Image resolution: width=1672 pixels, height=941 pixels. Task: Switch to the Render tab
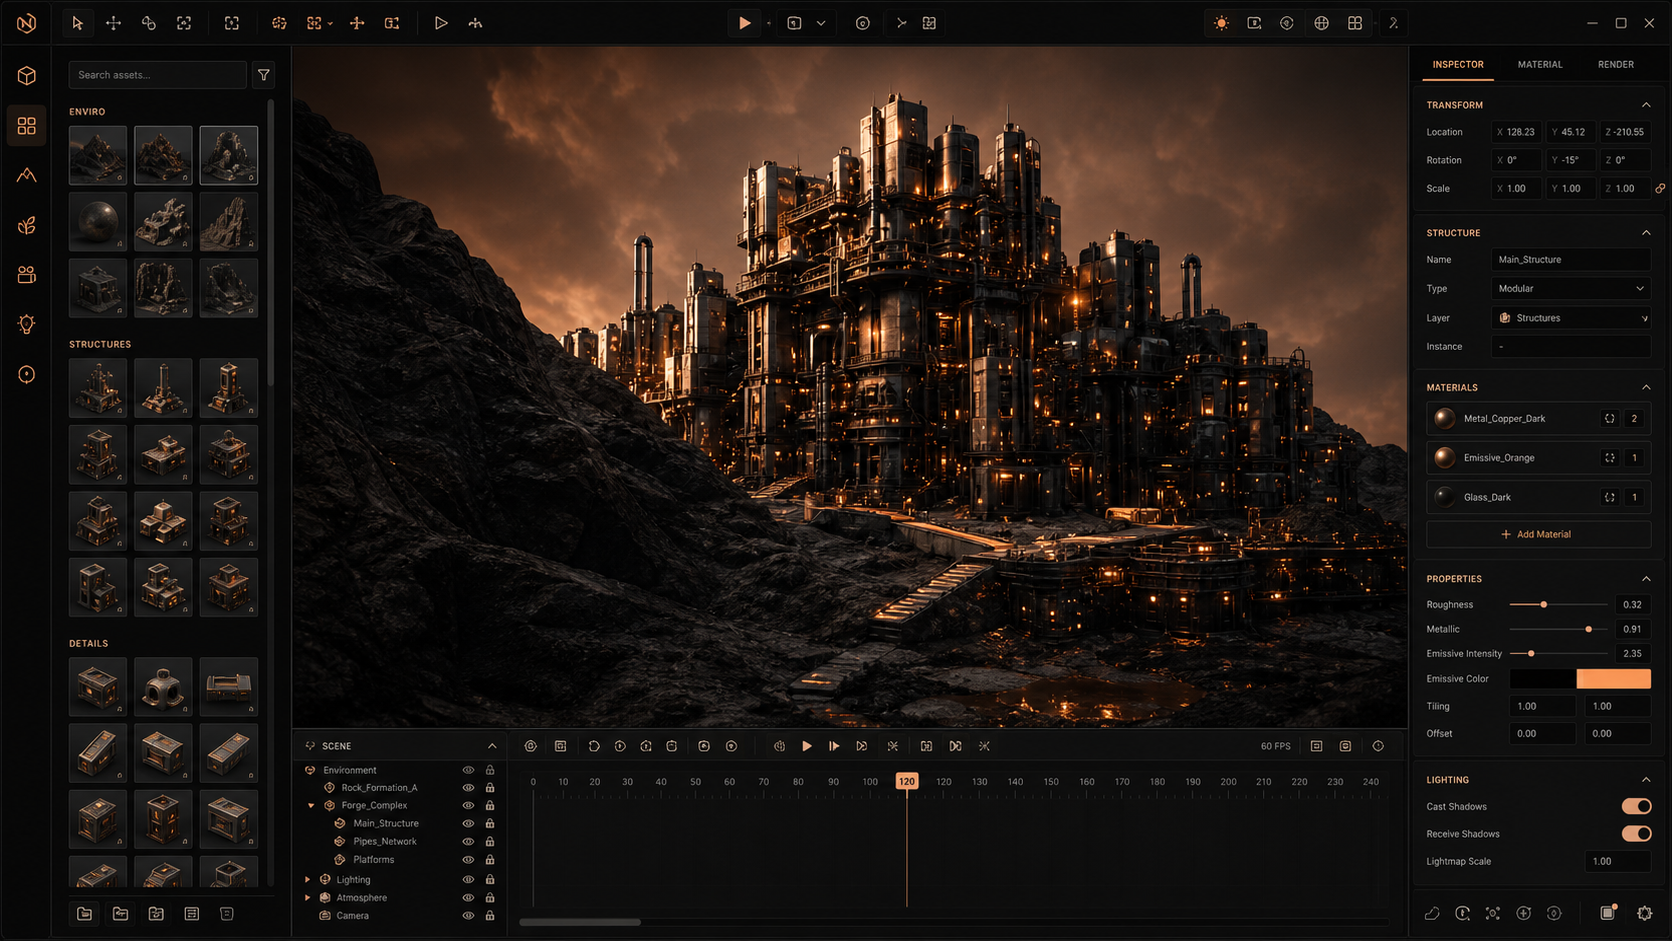pyautogui.click(x=1616, y=65)
